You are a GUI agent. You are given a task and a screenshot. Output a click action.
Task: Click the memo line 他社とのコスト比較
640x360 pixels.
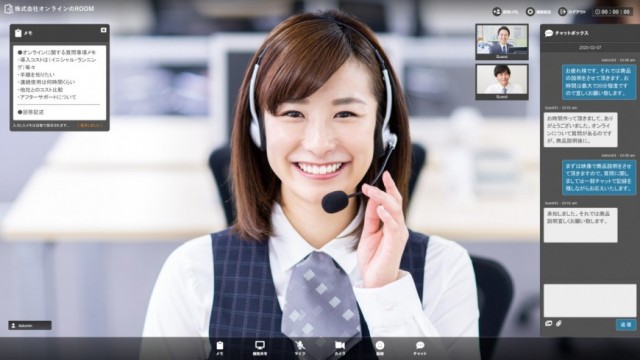[40, 90]
